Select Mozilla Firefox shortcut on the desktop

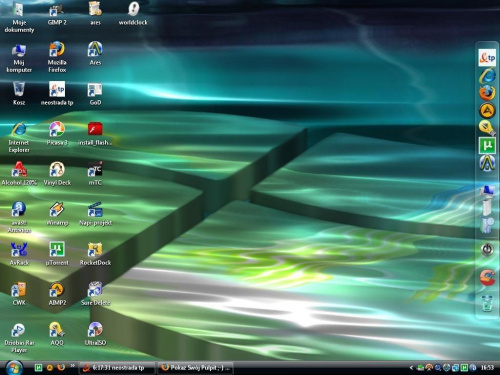pyautogui.click(x=57, y=57)
